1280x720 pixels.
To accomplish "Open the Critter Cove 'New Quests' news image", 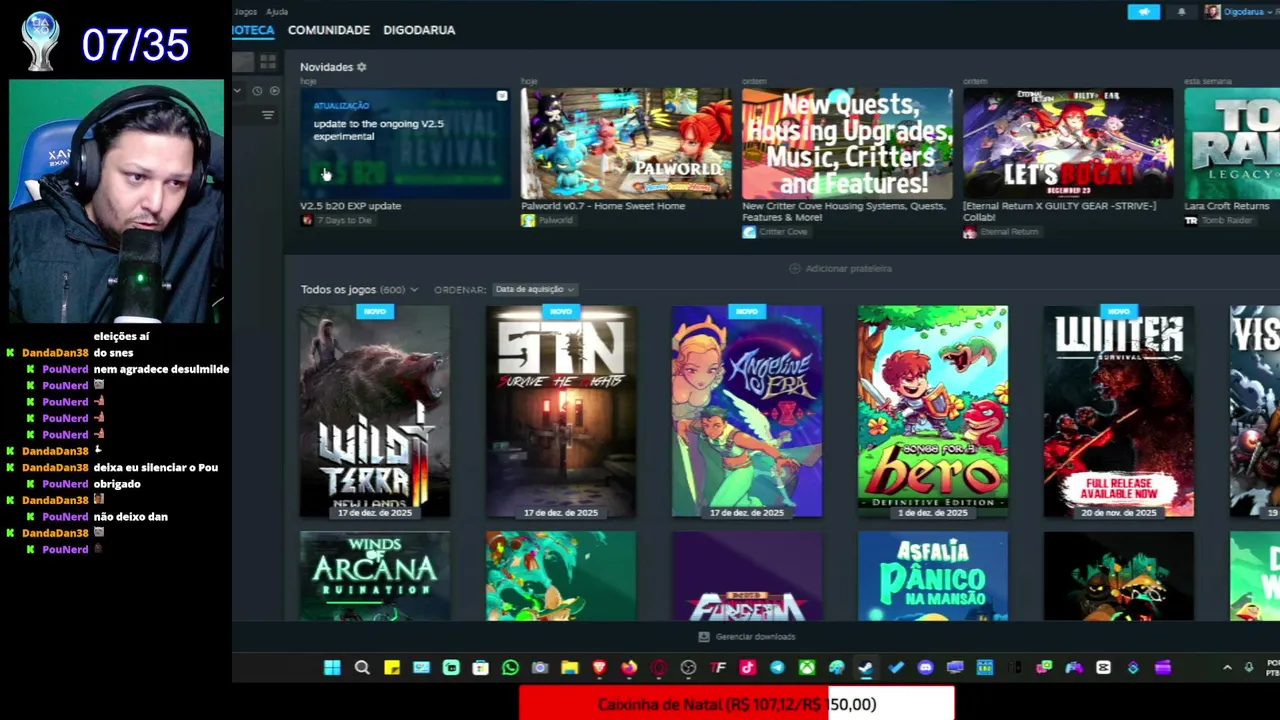I will pyautogui.click(x=847, y=143).
